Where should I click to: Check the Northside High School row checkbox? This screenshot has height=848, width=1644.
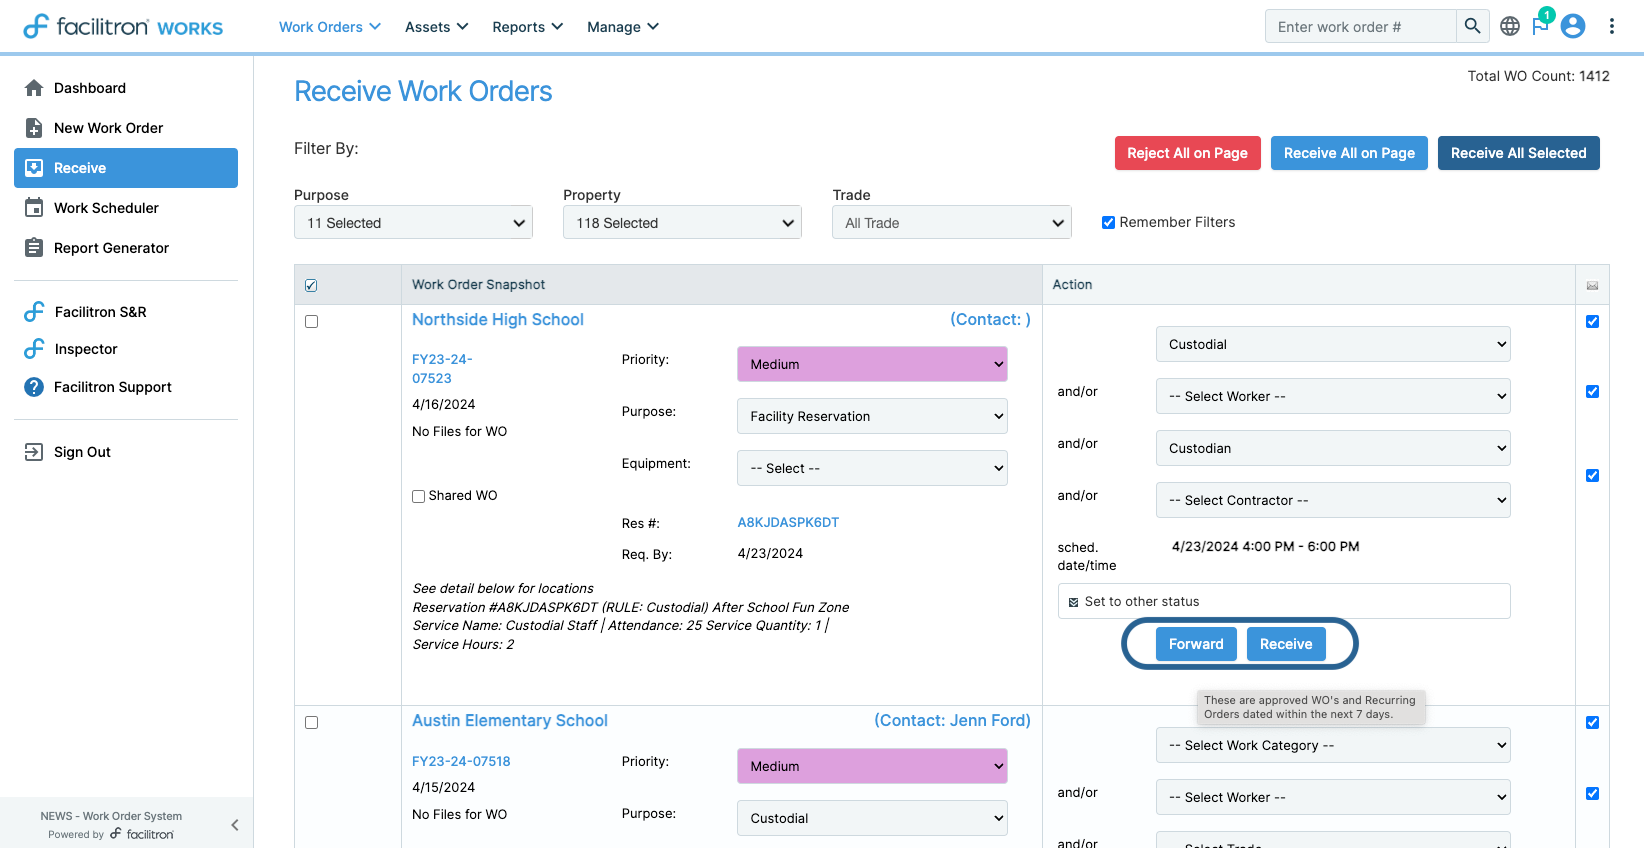[311, 321]
